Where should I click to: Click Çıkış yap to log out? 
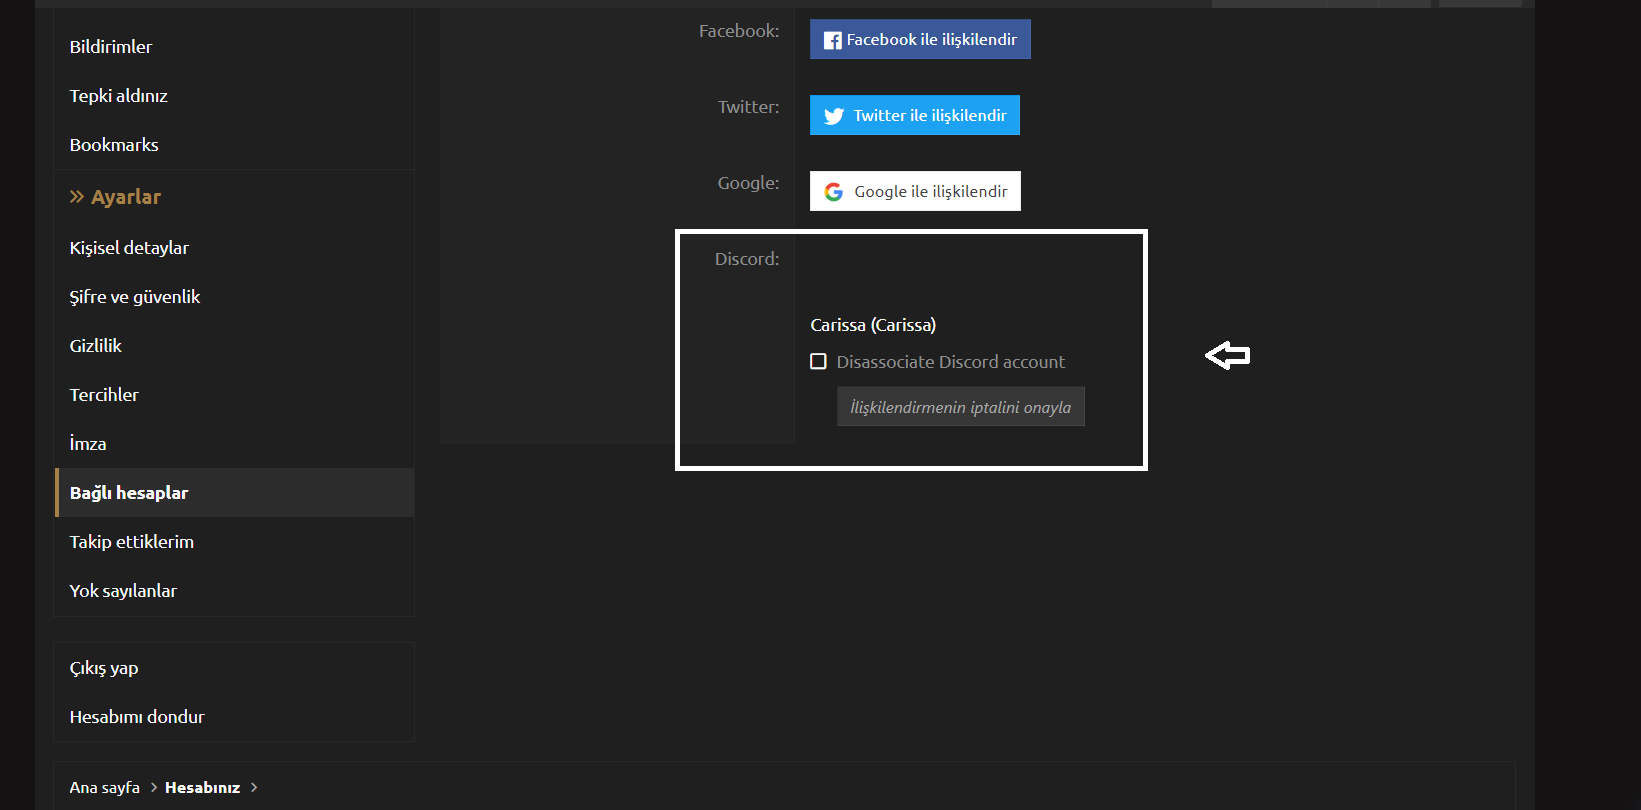coord(104,668)
